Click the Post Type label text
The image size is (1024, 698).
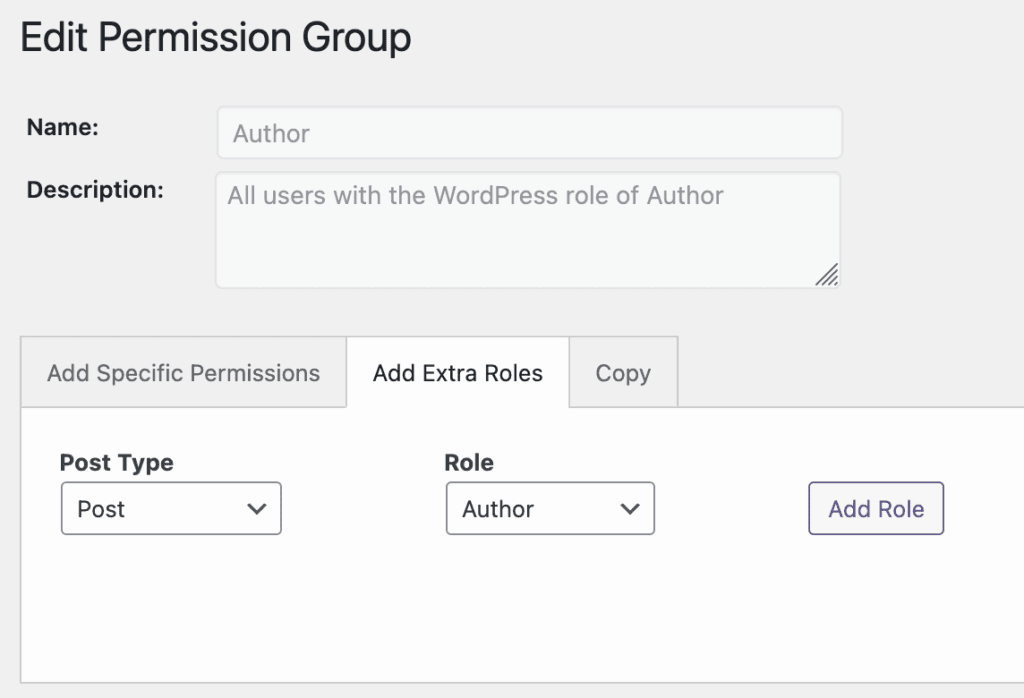click(x=116, y=463)
